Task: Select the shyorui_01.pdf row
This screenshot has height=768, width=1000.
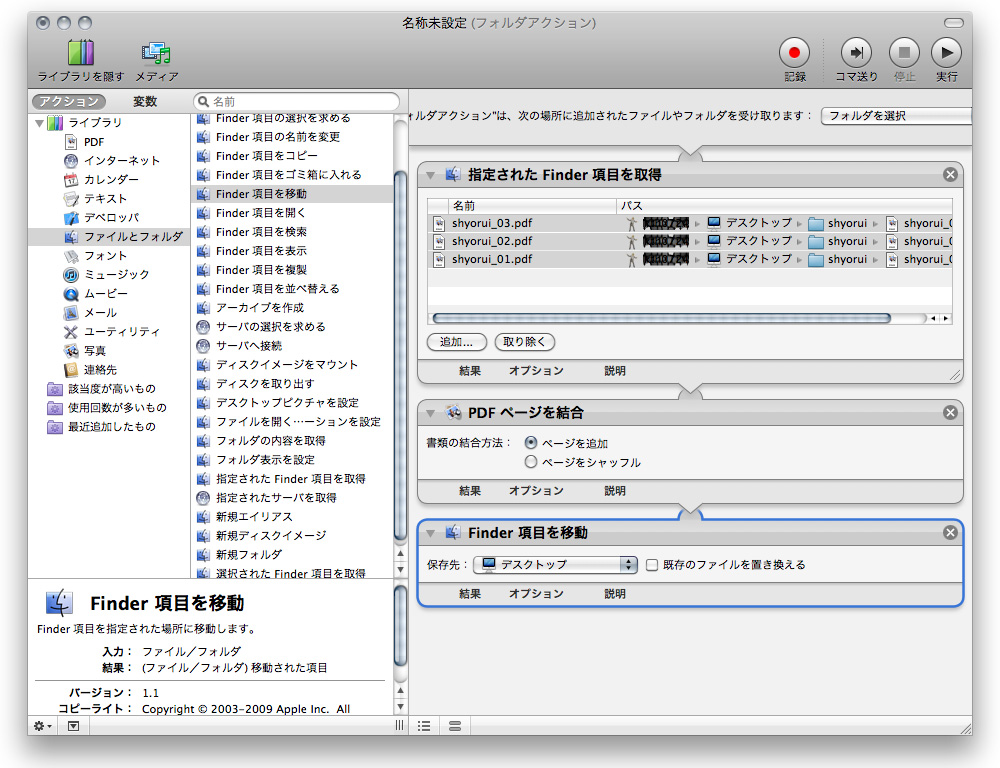Action: pos(690,259)
